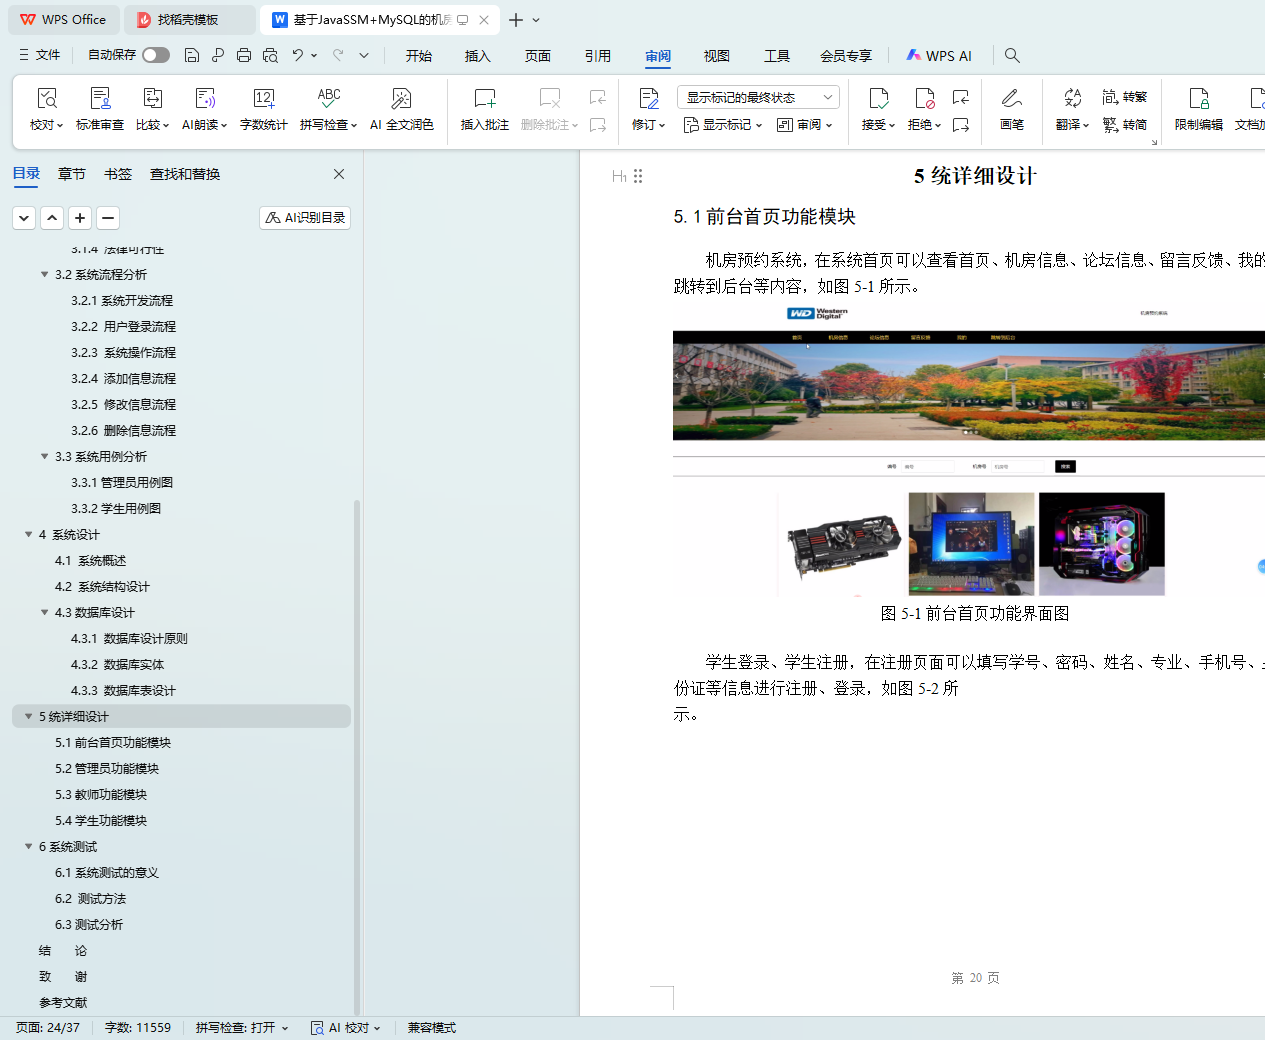The height and width of the screenshot is (1040, 1265).
Task: Click the AI识别目录 button
Action: 305,218
